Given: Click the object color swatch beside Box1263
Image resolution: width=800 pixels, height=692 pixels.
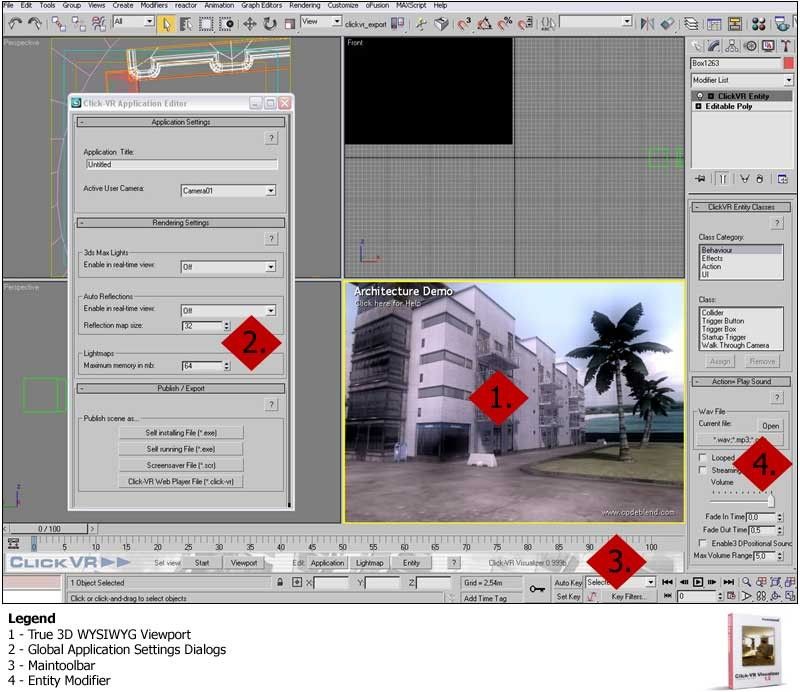Looking at the screenshot, I should (x=788, y=62).
